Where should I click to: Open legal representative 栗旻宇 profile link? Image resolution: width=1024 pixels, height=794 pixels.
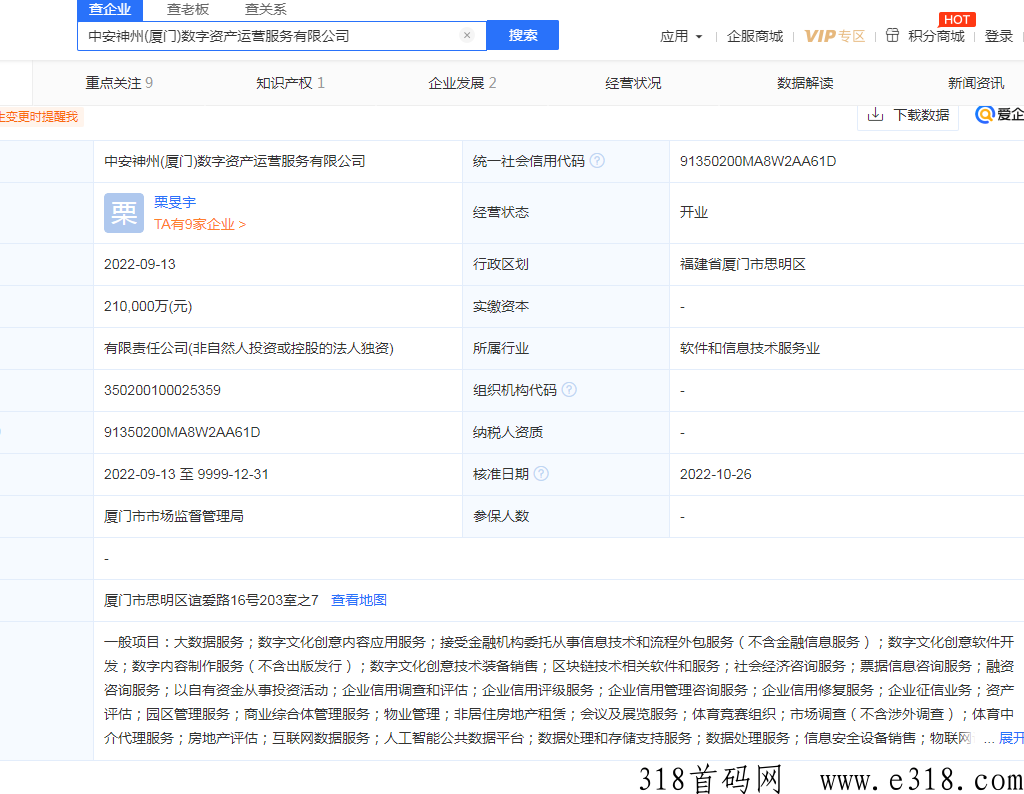click(x=174, y=202)
